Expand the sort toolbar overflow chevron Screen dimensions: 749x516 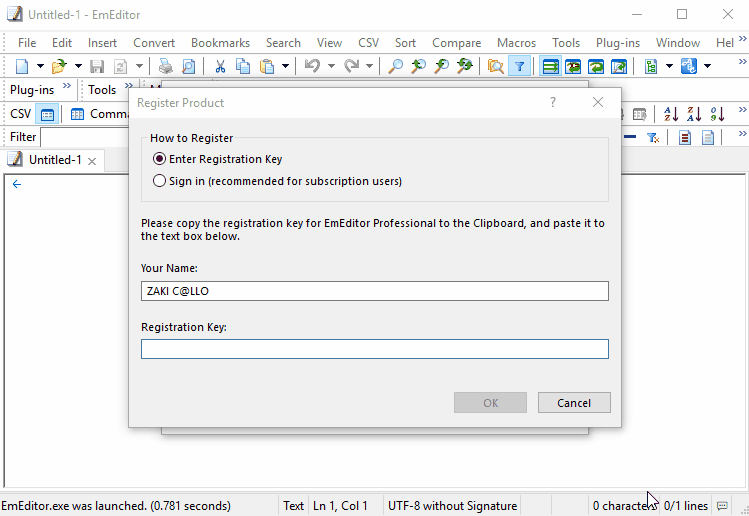click(742, 110)
